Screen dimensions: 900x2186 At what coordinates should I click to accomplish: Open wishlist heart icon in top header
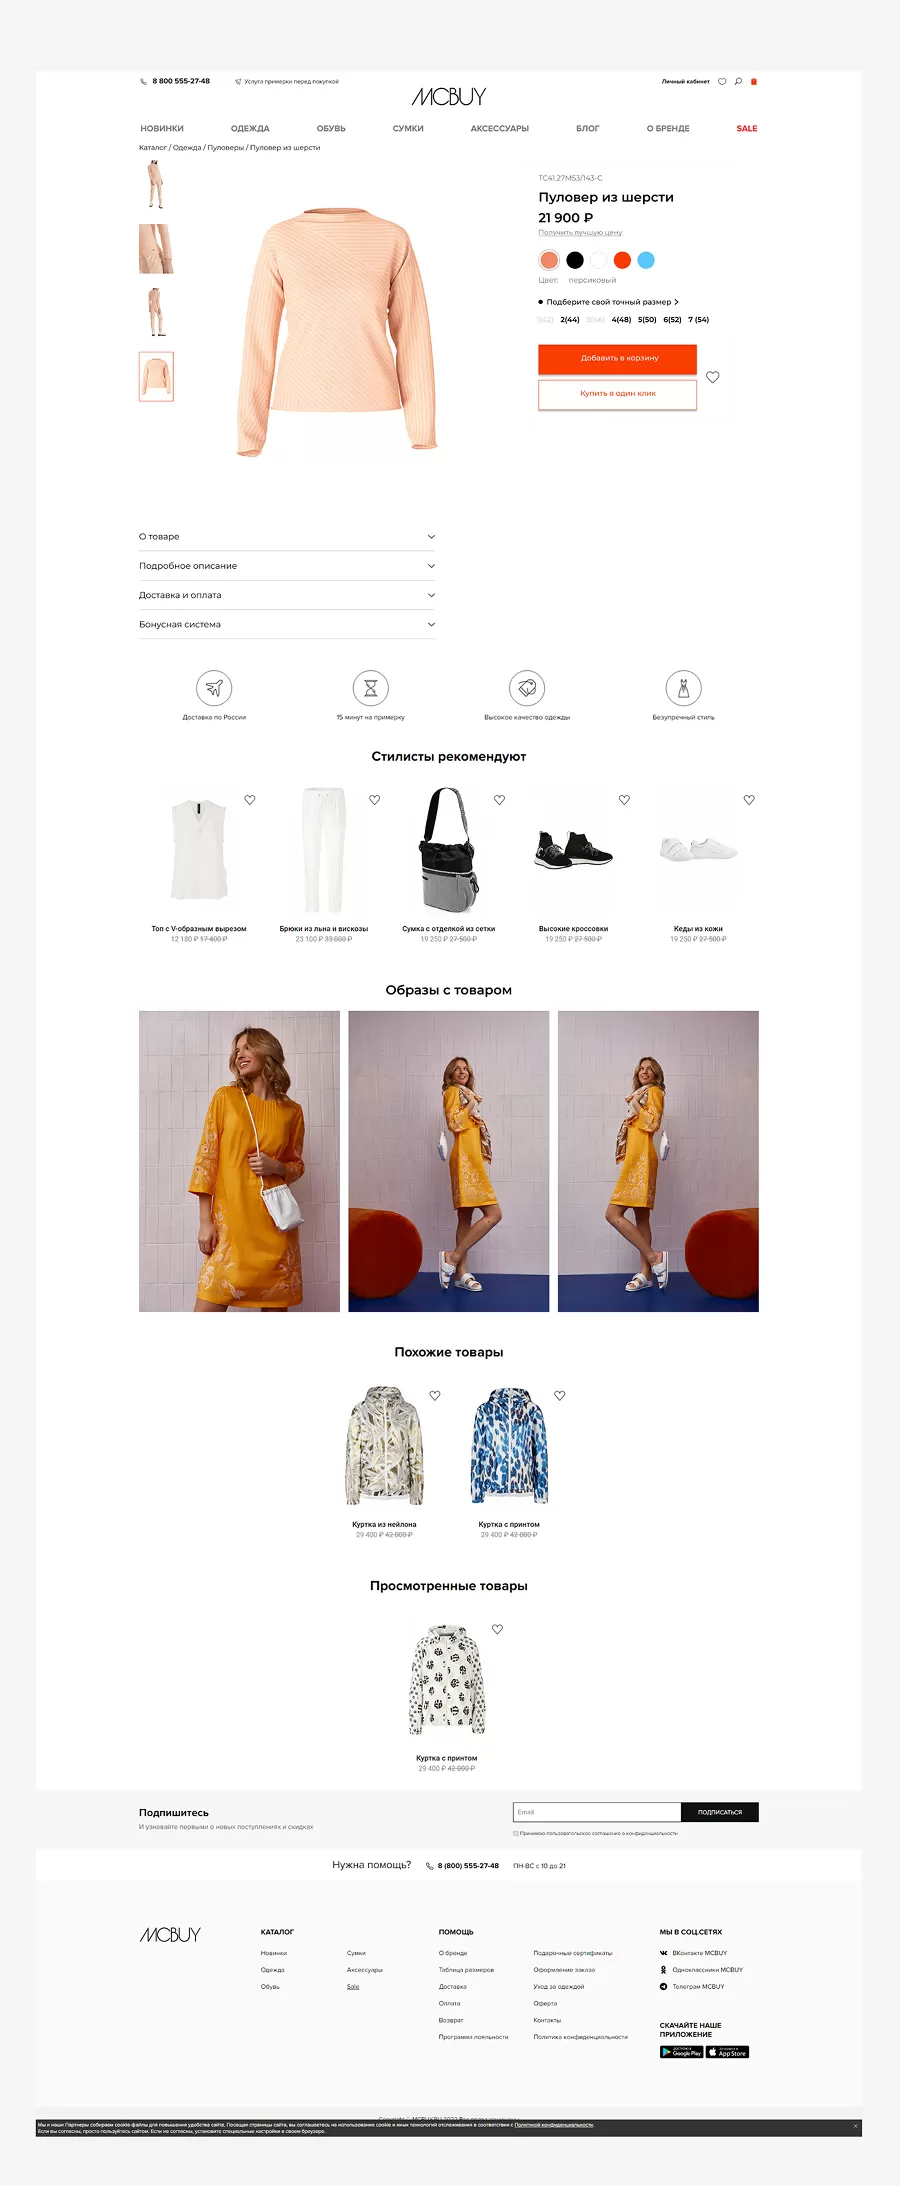(722, 82)
